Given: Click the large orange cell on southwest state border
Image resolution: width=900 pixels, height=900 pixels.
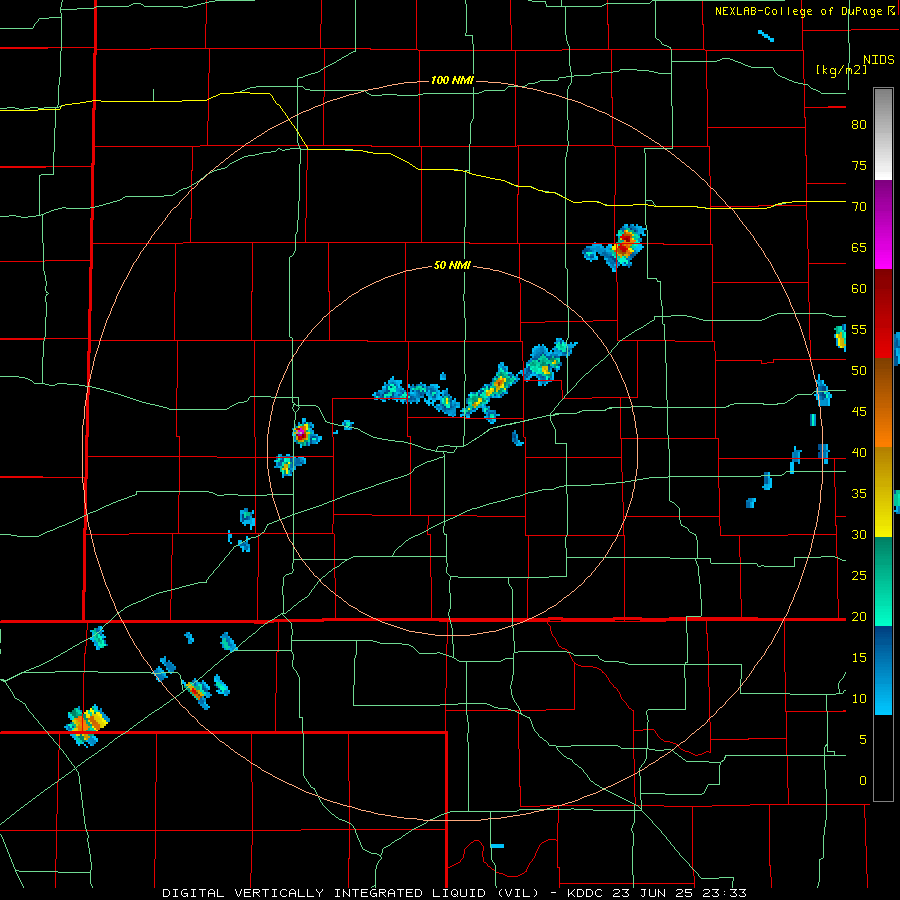Looking at the screenshot, I should click(x=87, y=724).
